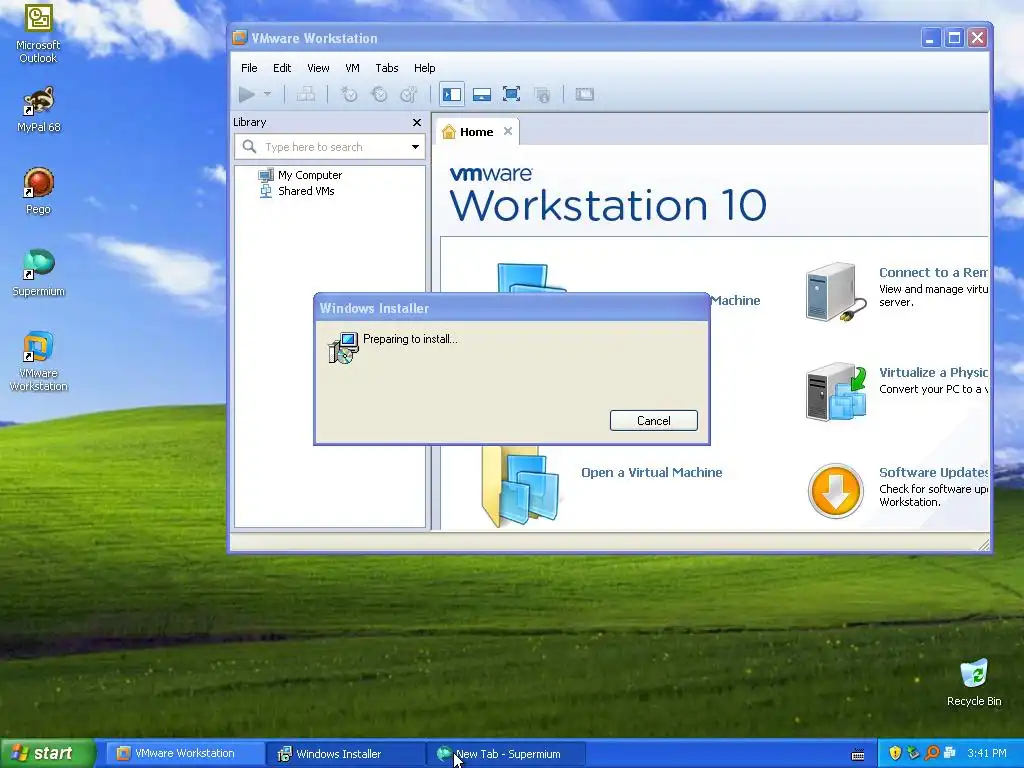The image size is (1024, 768).
Task: Open the power options dropdown arrow in the toolbar
Action: pyautogui.click(x=267, y=95)
